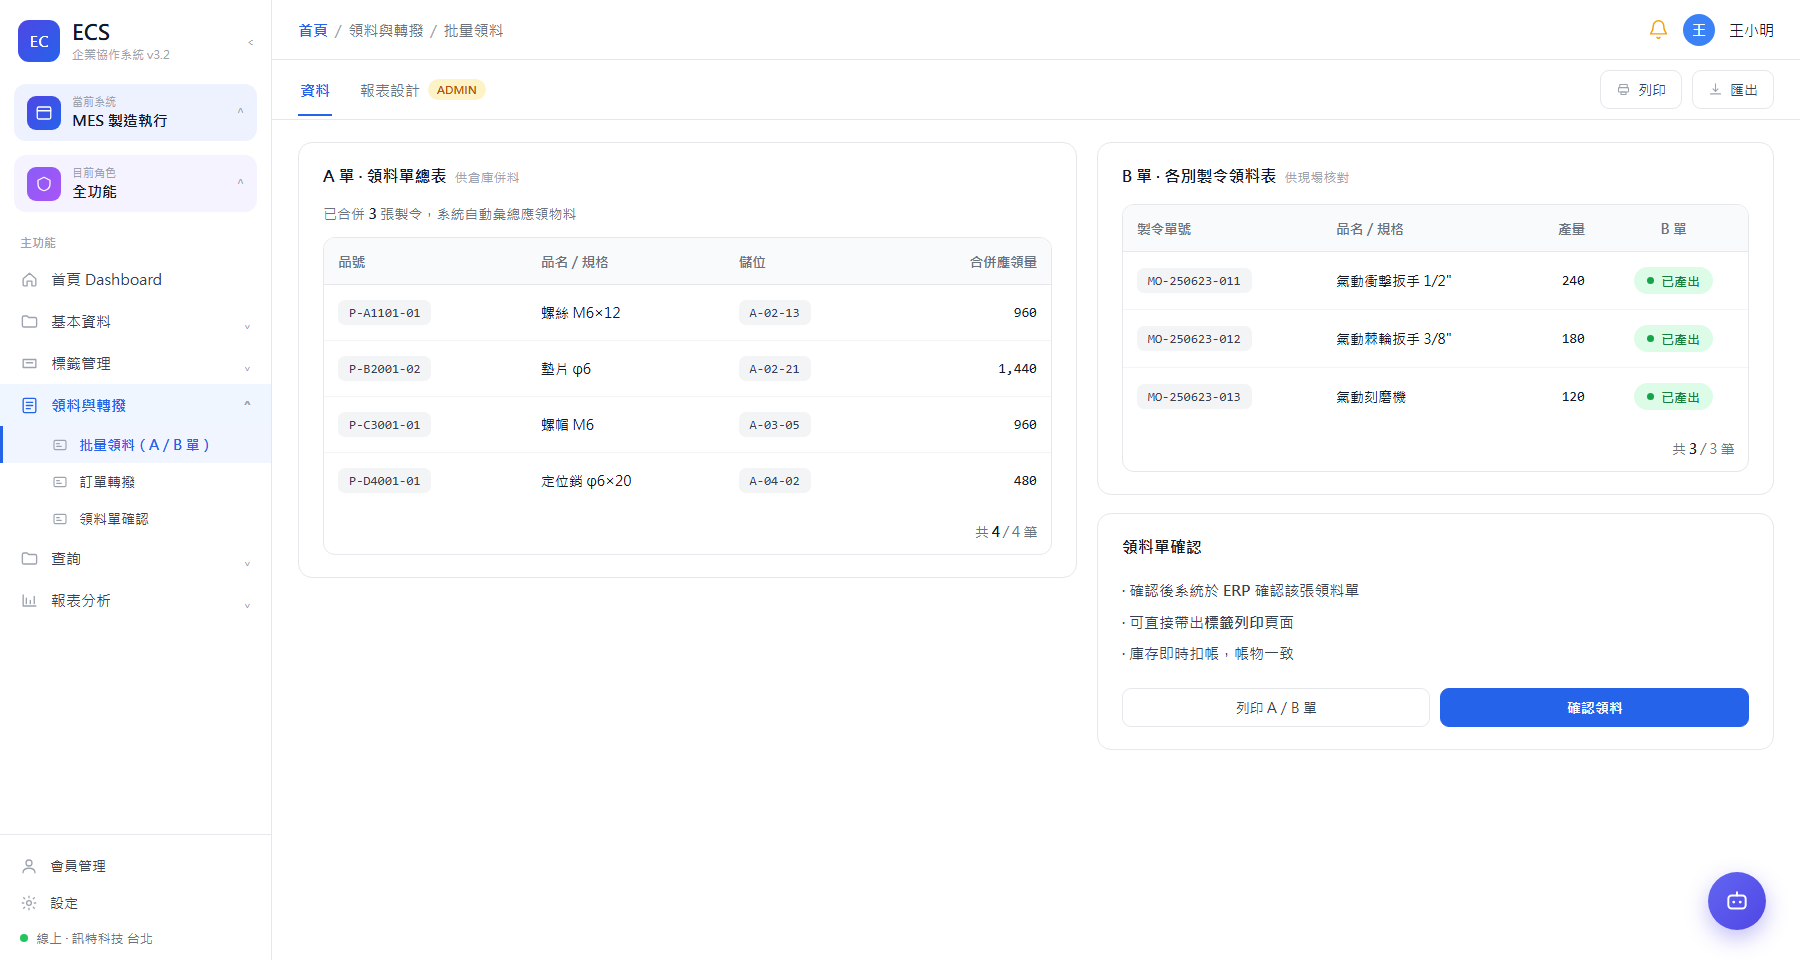The height and width of the screenshot is (960, 1800).
Task: Click the 列印 button
Action: [x=1641, y=90]
